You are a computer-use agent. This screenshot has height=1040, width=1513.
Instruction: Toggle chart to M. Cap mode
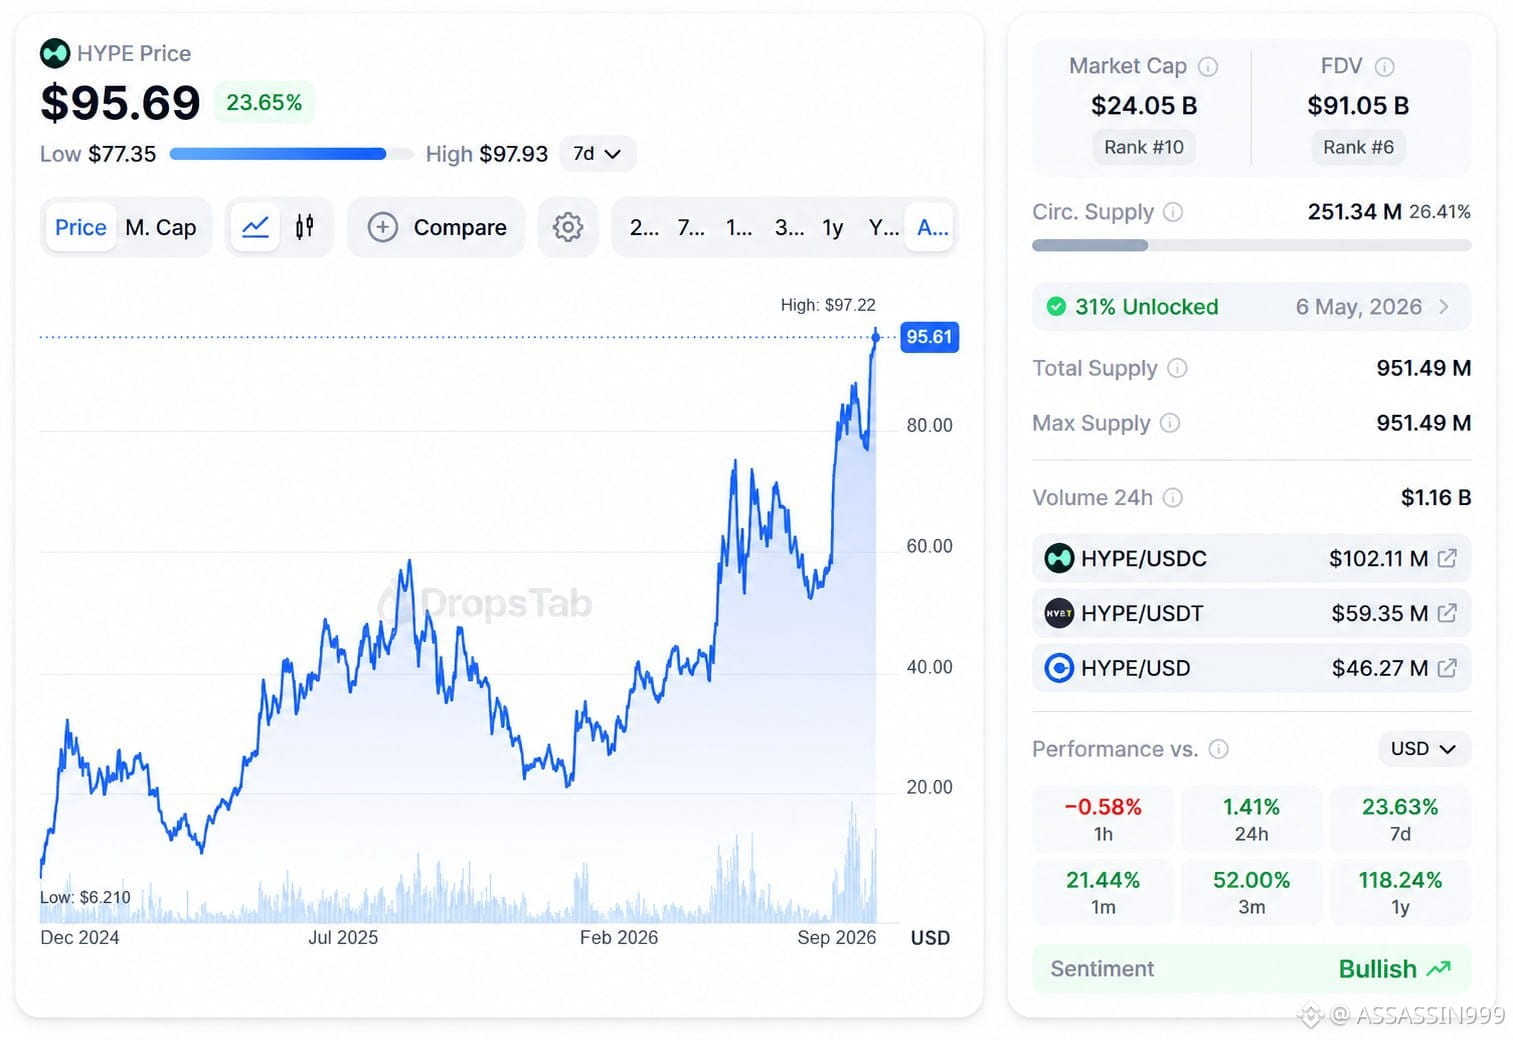coord(161,227)
